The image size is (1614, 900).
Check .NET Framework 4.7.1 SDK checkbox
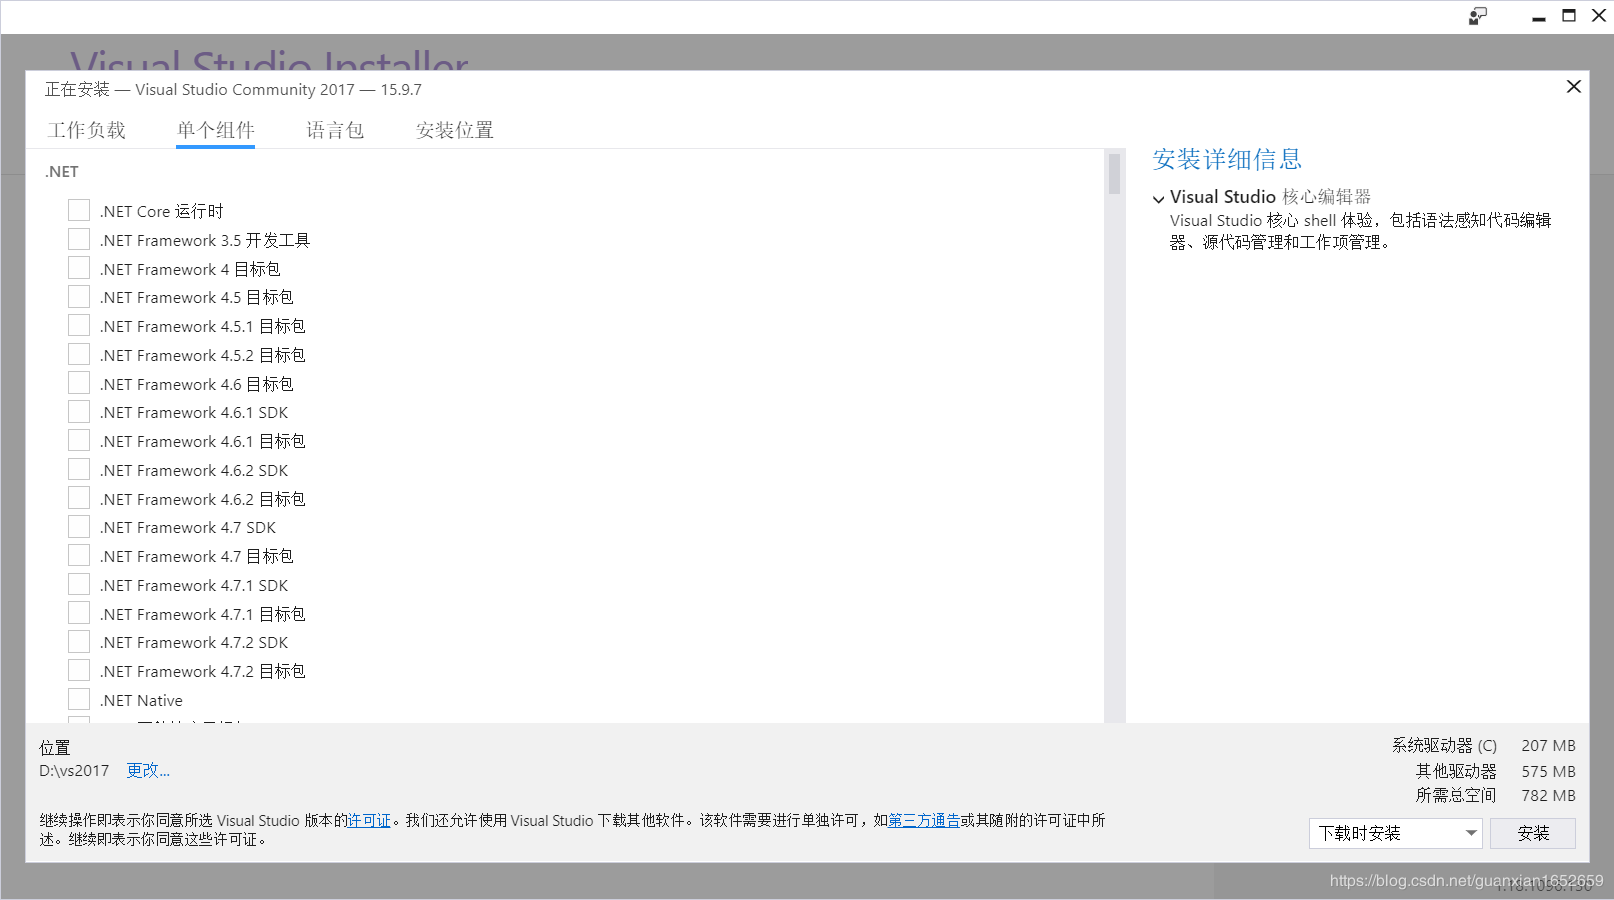(79, 584)
